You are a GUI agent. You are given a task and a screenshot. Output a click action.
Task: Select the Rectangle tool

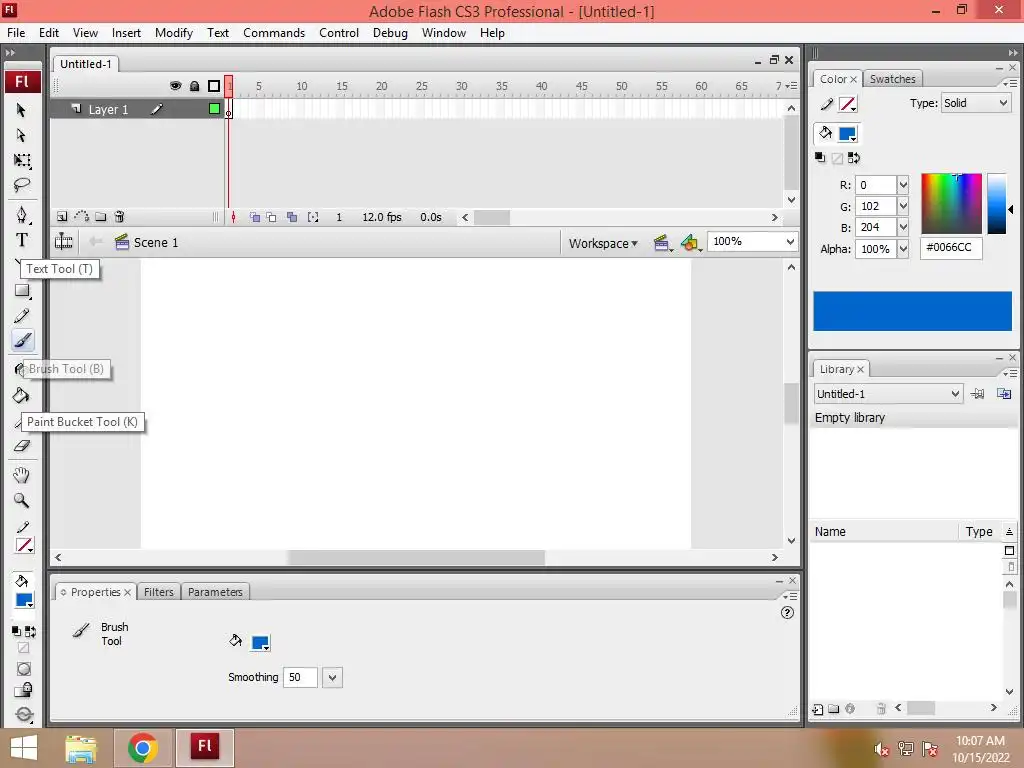tap(22, 291)
